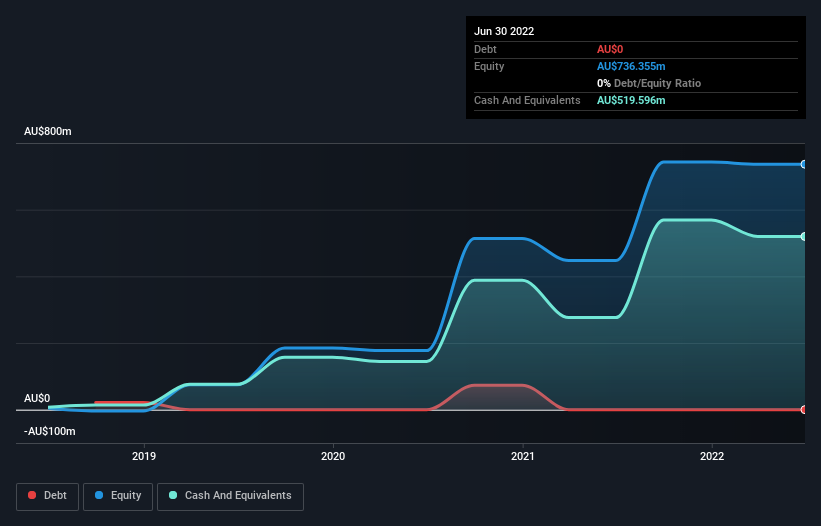Image resolution: width=821 pixels, height=526 pixels.
Task: Click the red dot in Debt legend
Action: pyautogui.click(x=32, y=495)
